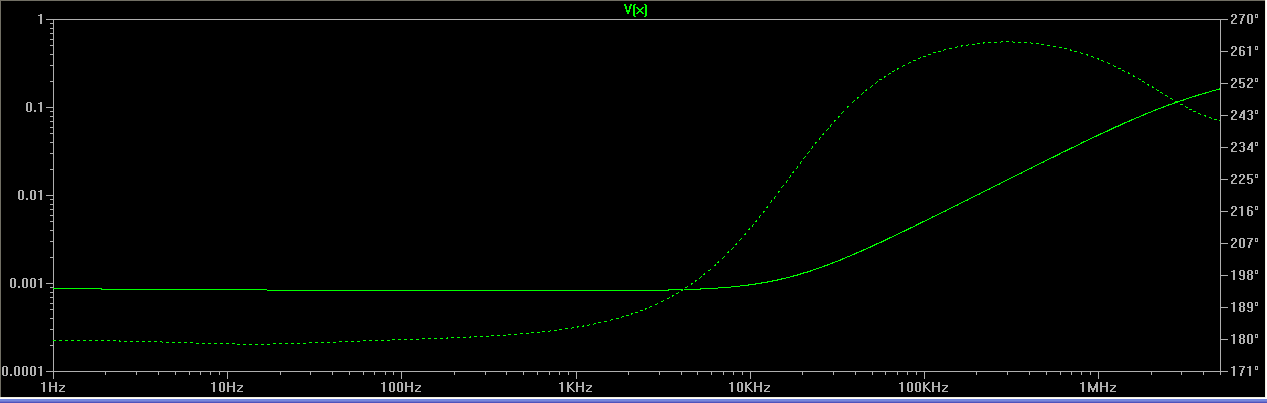Click the 270° phase axis label
The image size is (1267, 403).
tap(1243, 20)
